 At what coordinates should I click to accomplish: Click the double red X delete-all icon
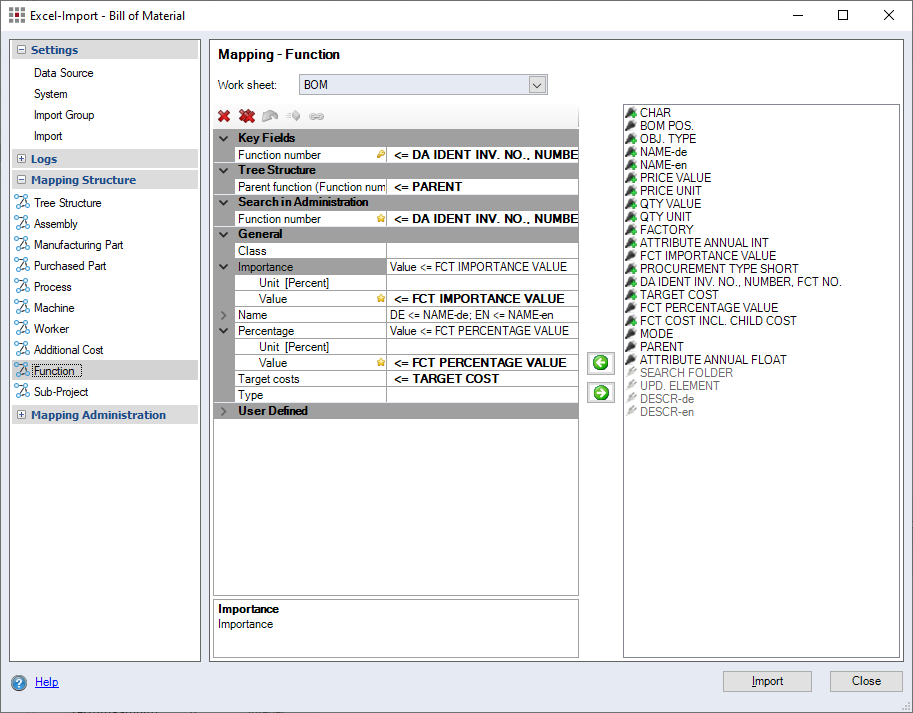pyautogui.click(x=247, y=116)
